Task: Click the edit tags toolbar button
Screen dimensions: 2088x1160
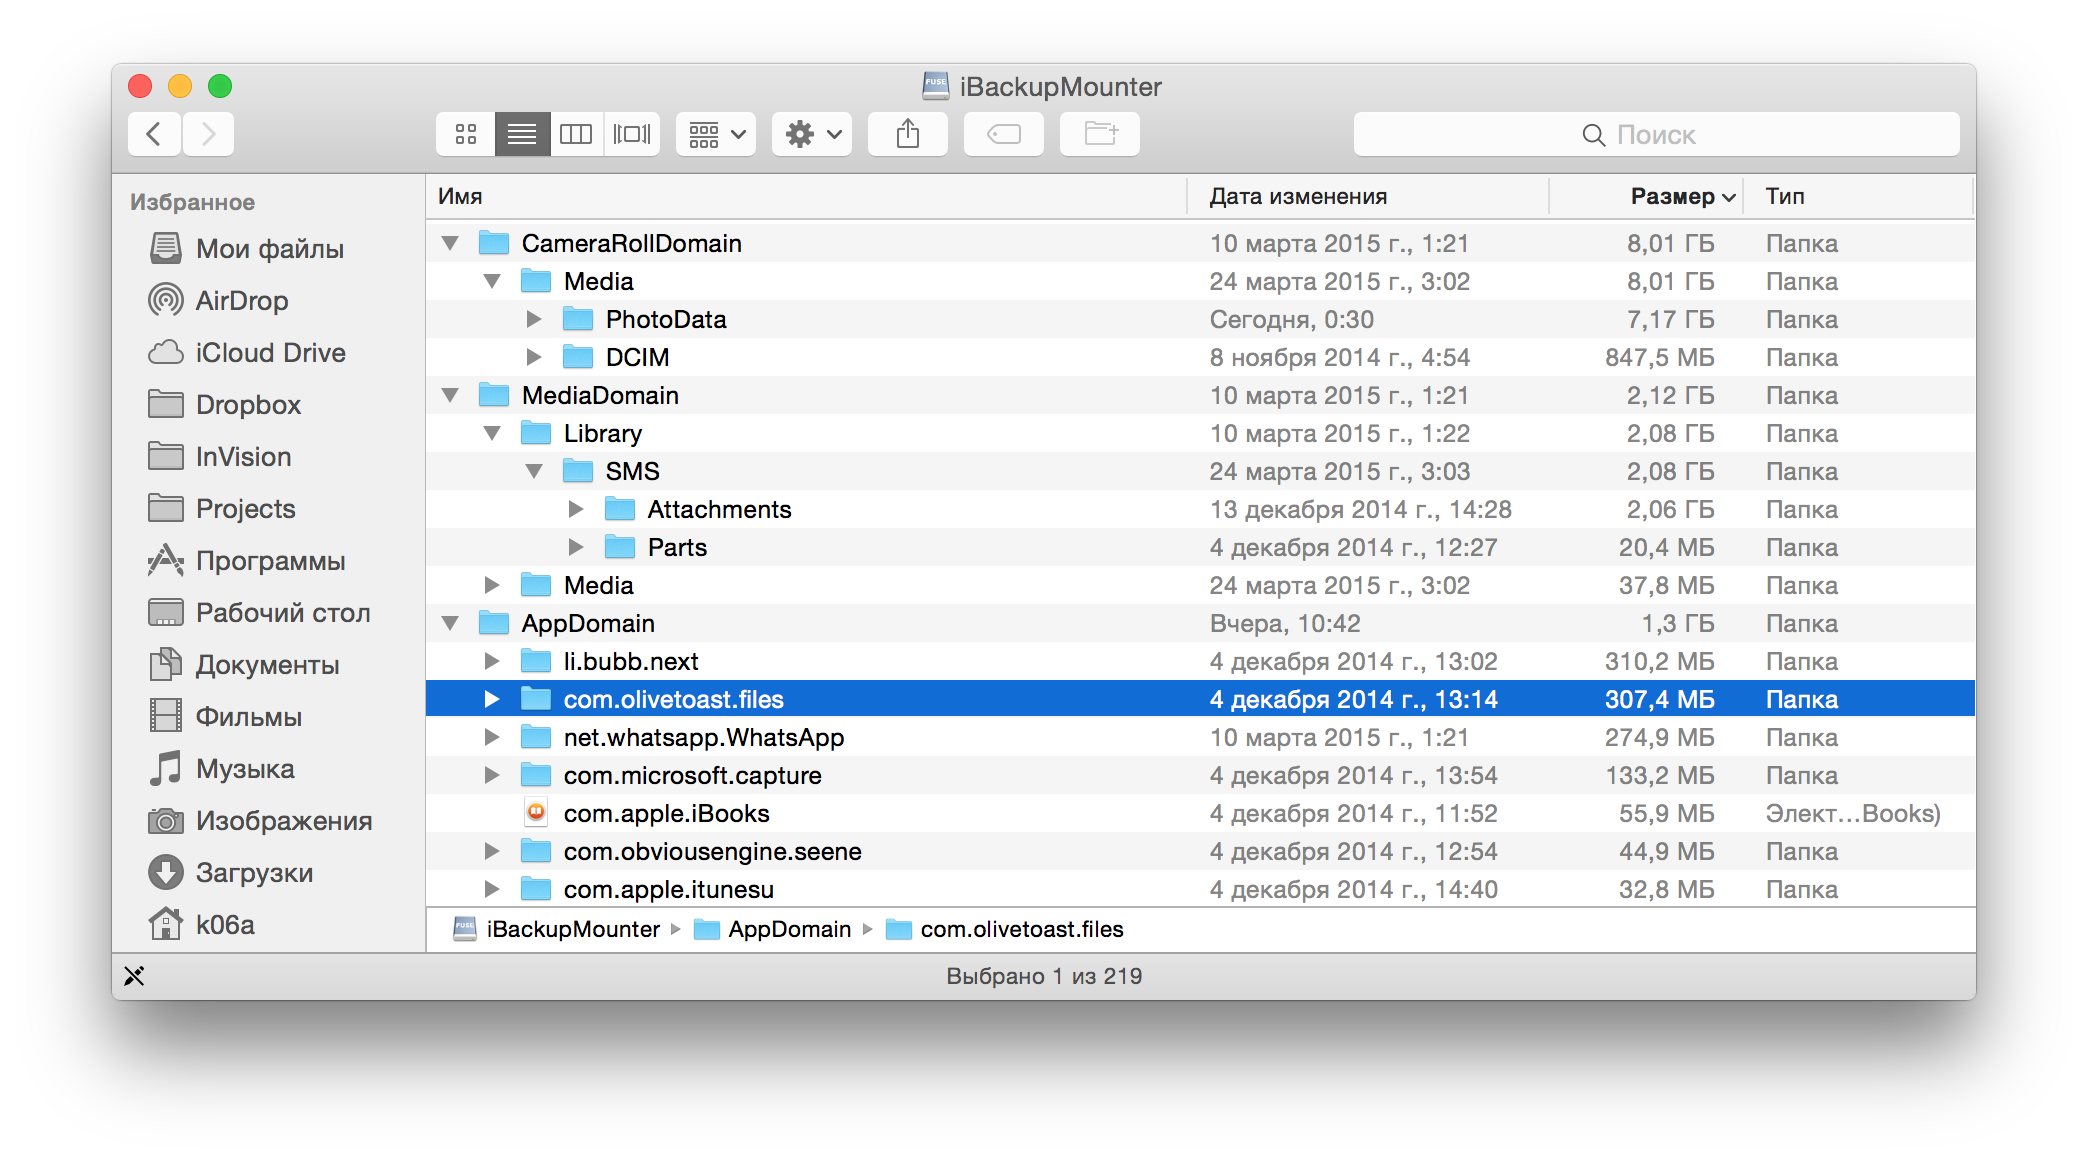Action: point(1003,134)
